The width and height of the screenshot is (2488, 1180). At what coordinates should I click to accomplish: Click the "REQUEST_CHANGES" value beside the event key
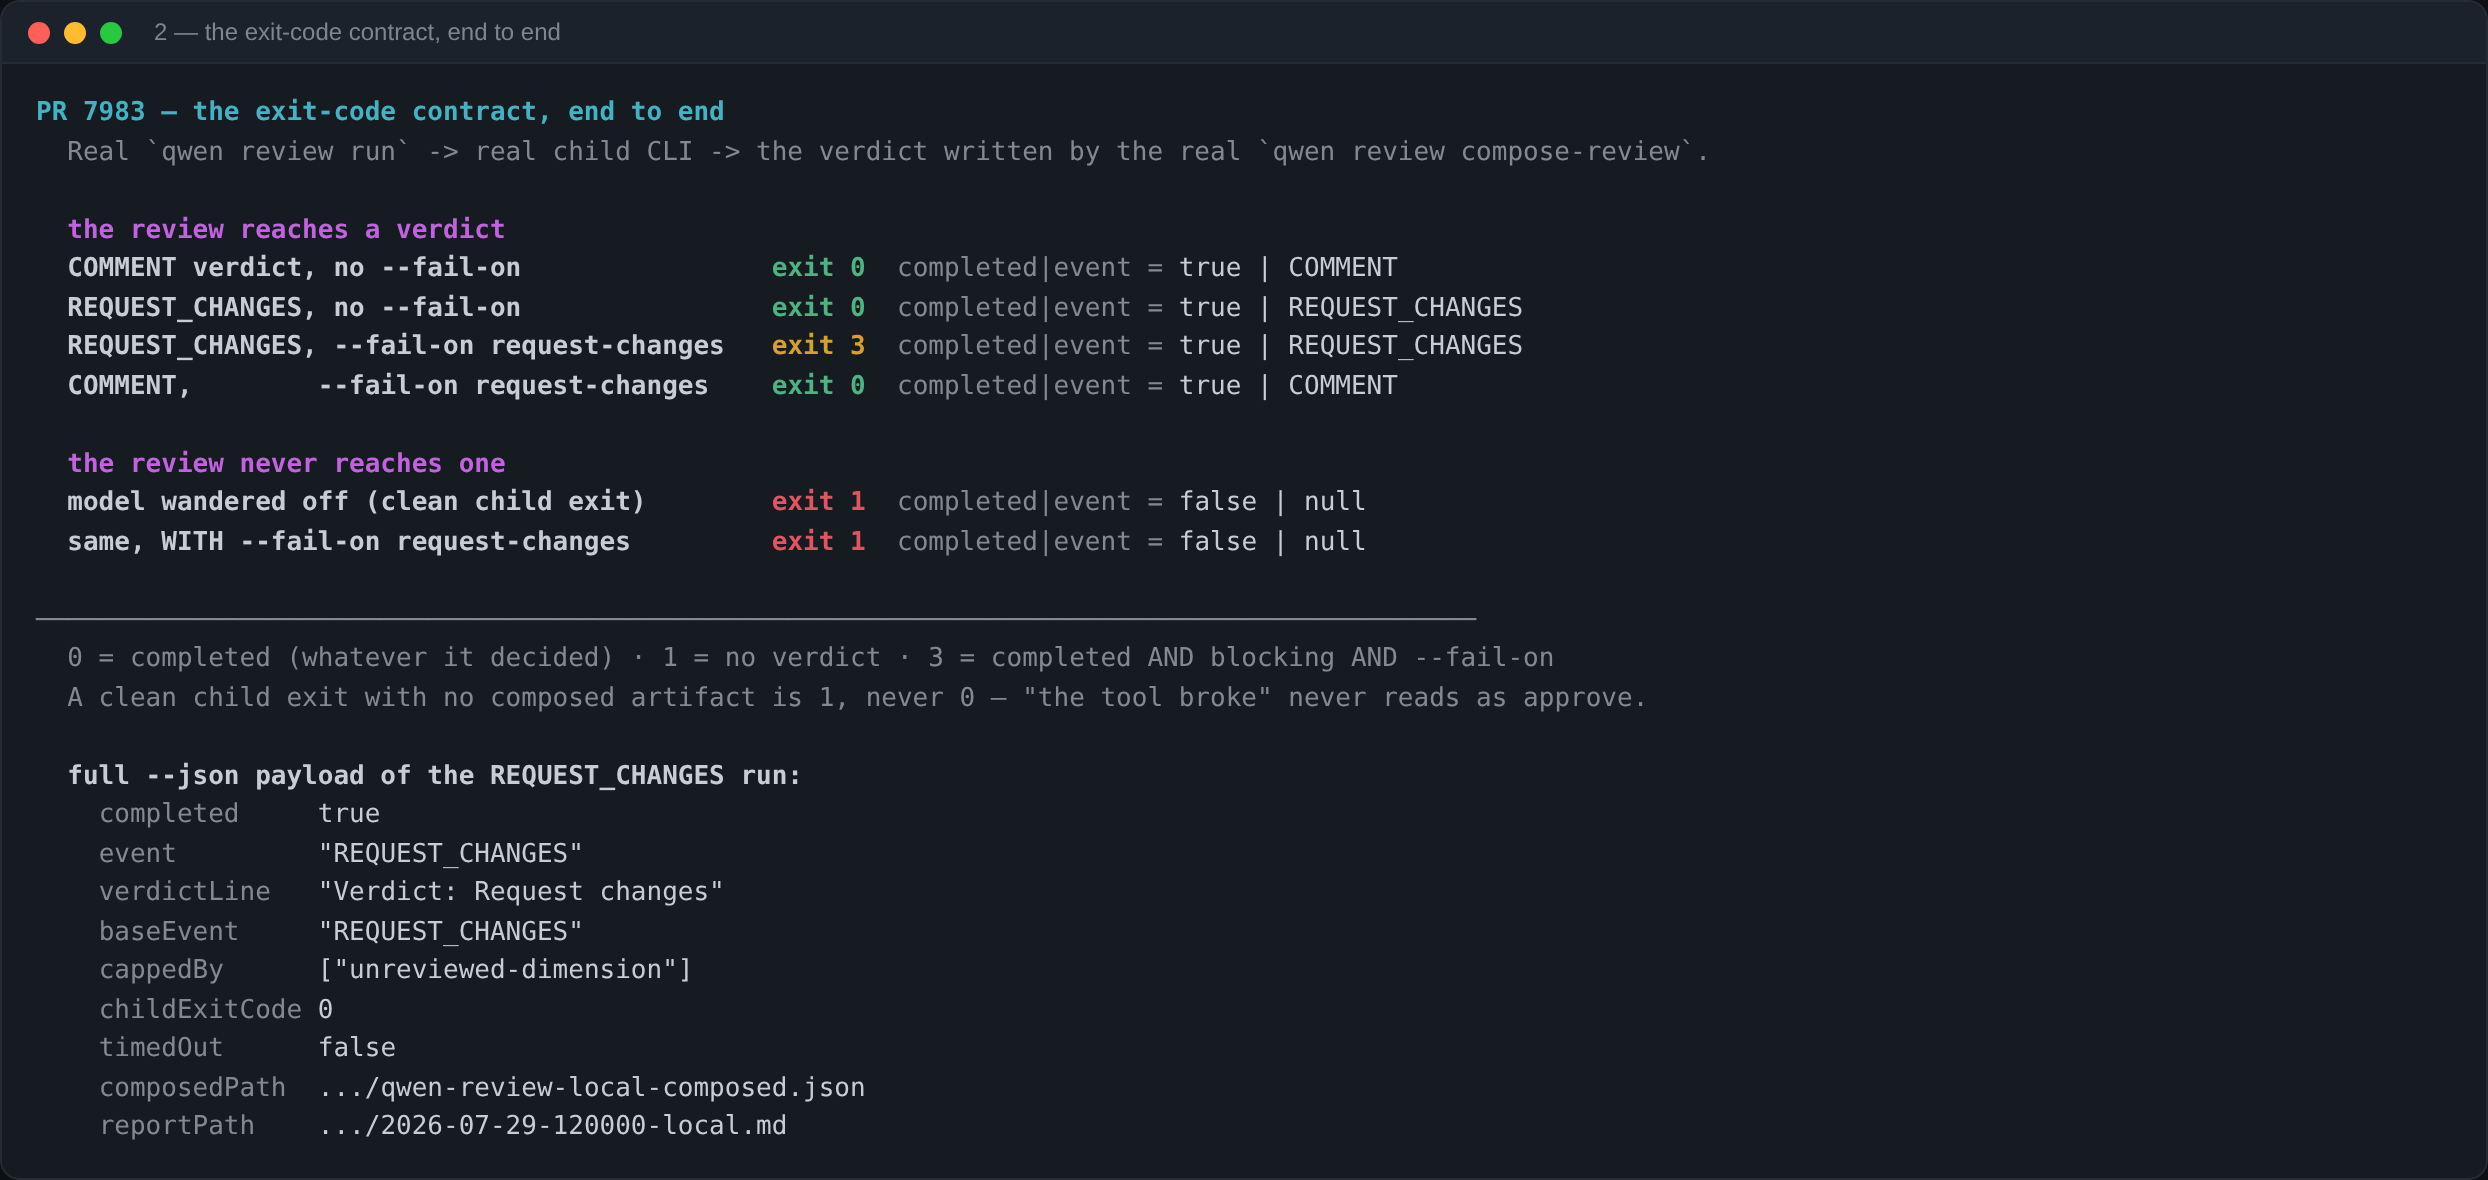(450, 853)
